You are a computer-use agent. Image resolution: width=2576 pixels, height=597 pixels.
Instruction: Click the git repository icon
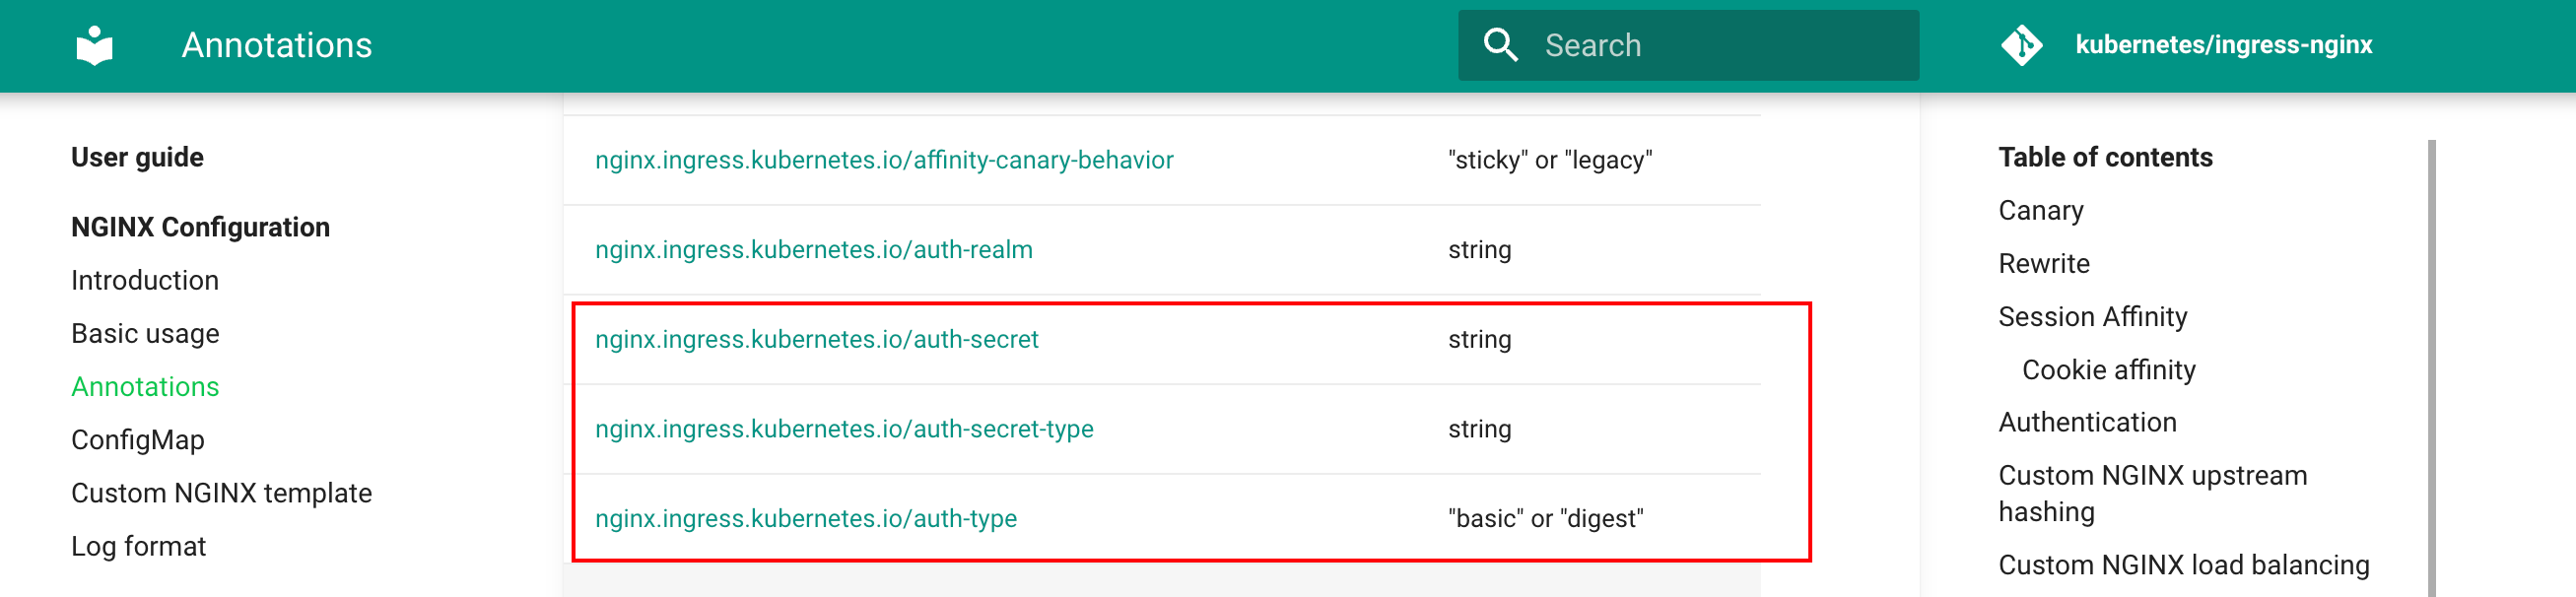tap(2021, 45)
